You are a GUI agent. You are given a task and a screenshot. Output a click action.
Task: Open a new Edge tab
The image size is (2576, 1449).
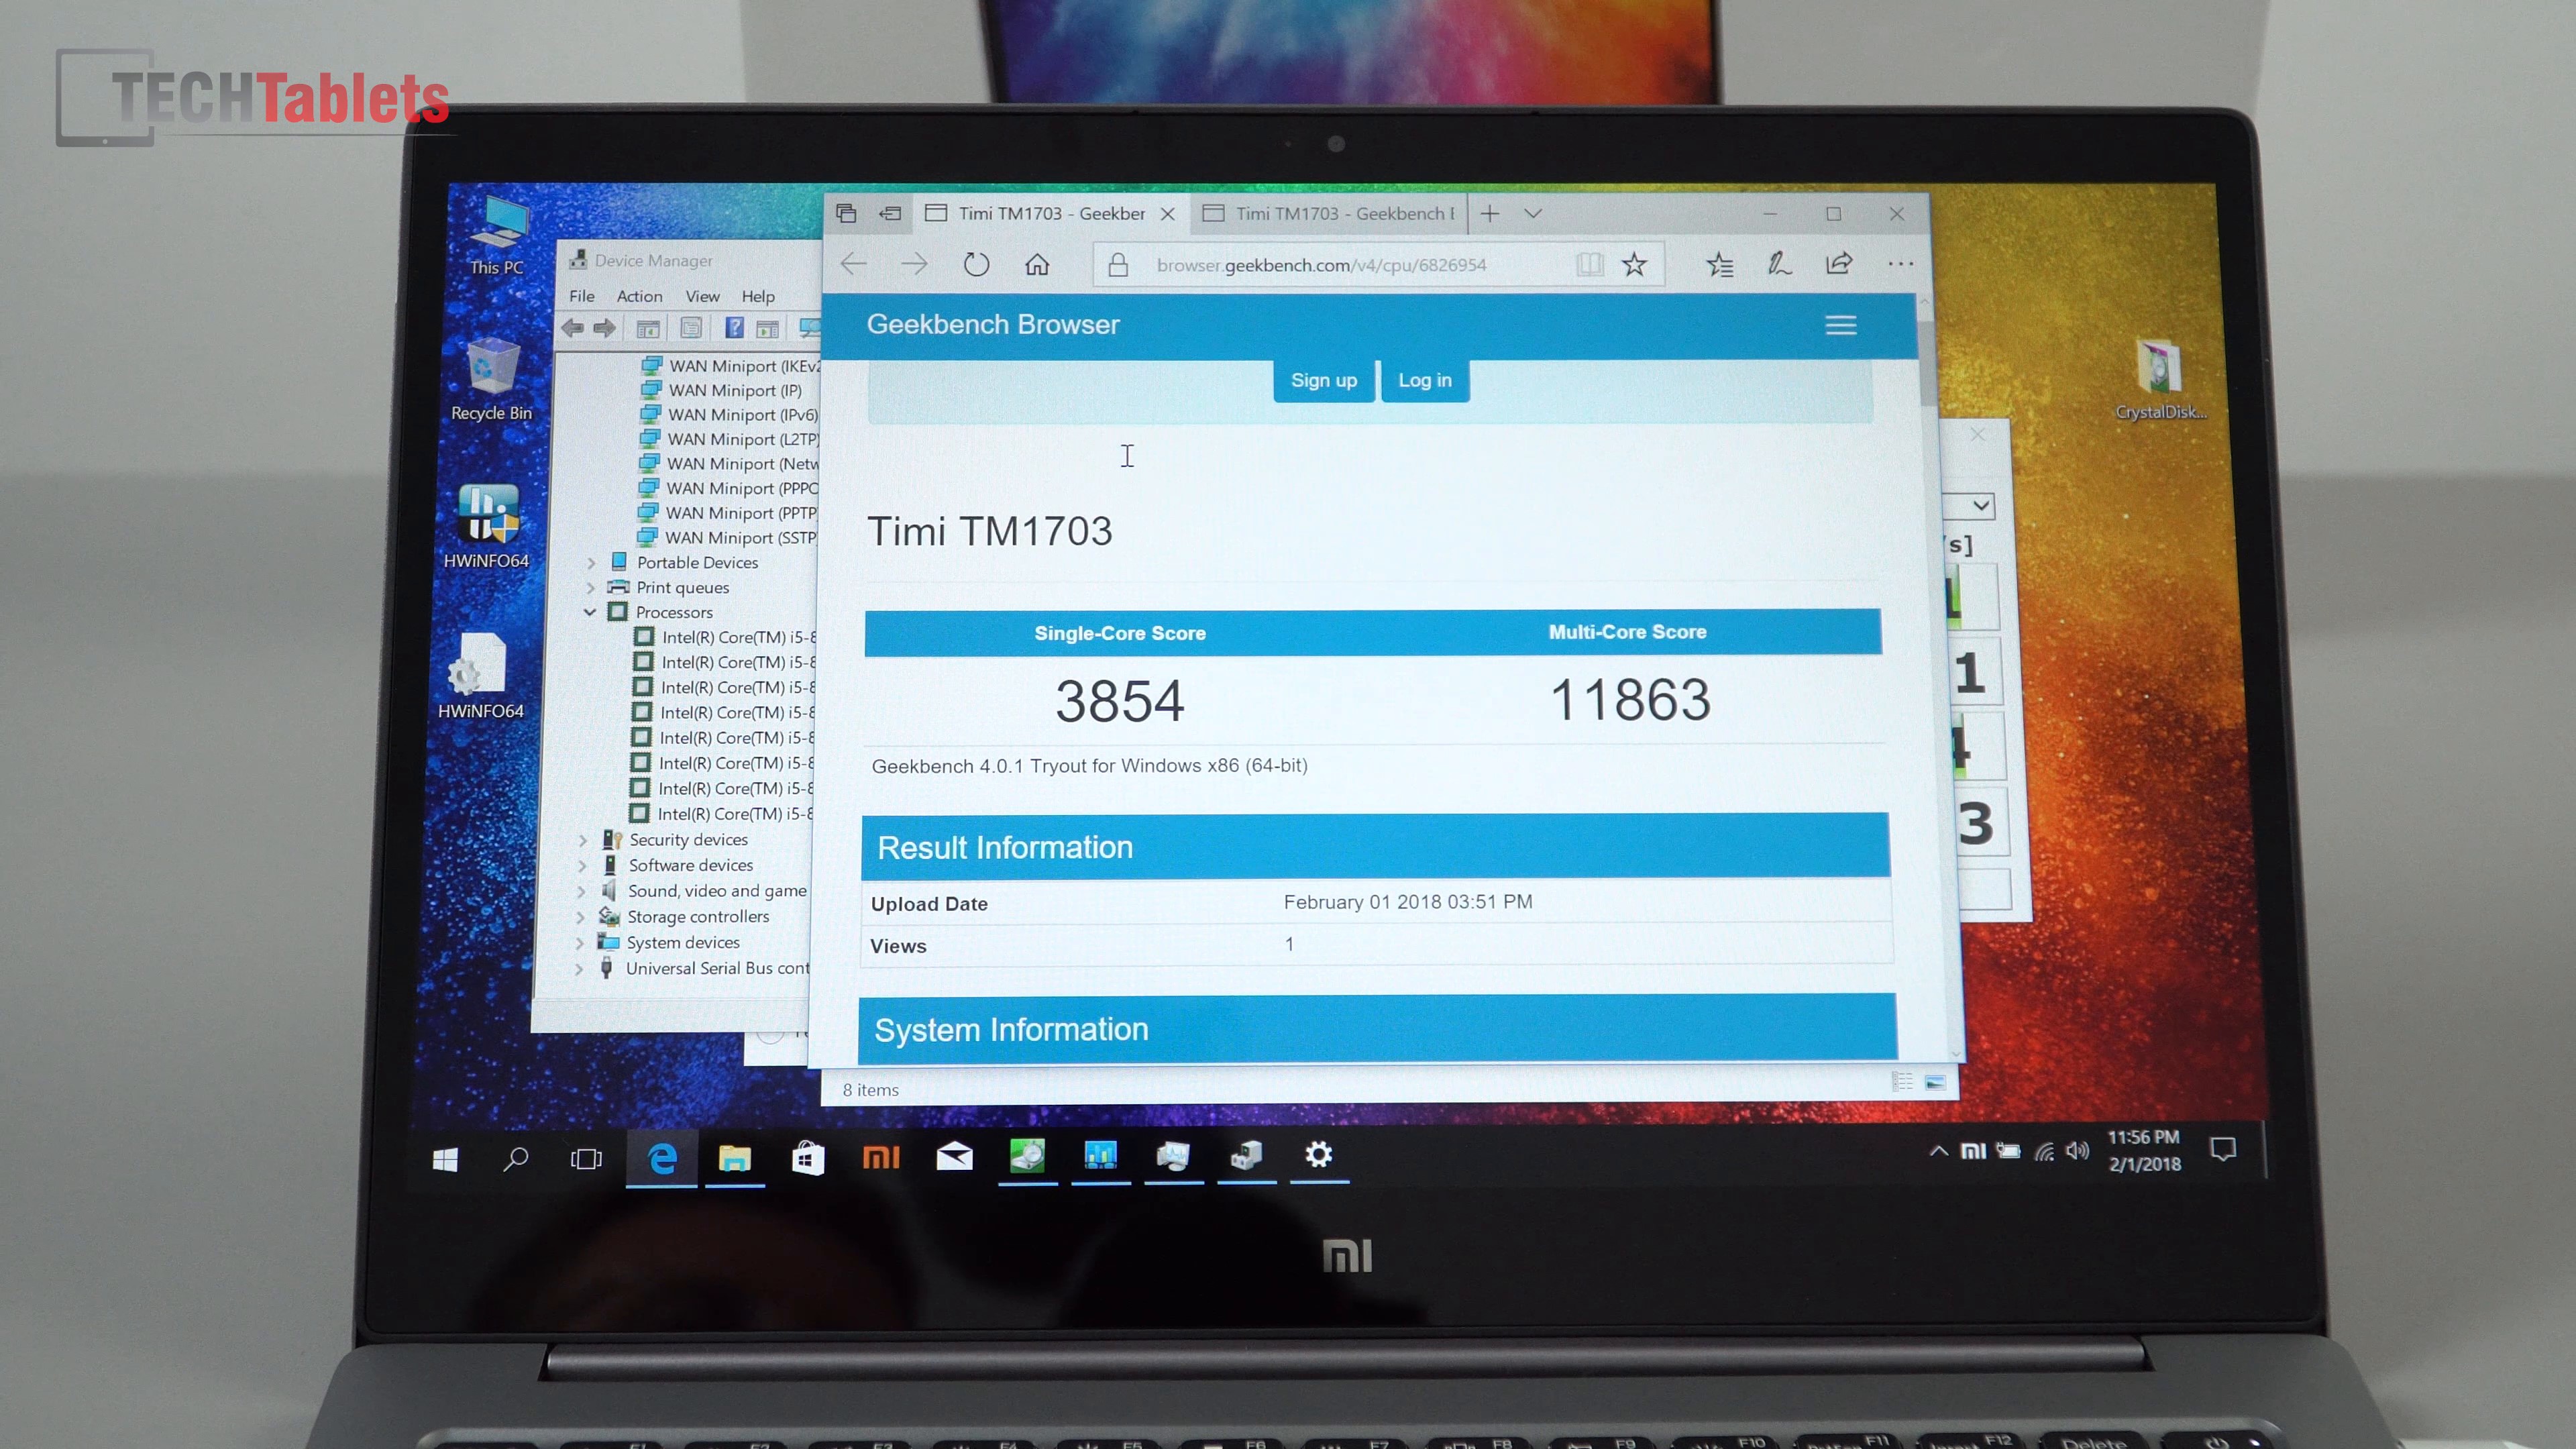coord(1490,213)
